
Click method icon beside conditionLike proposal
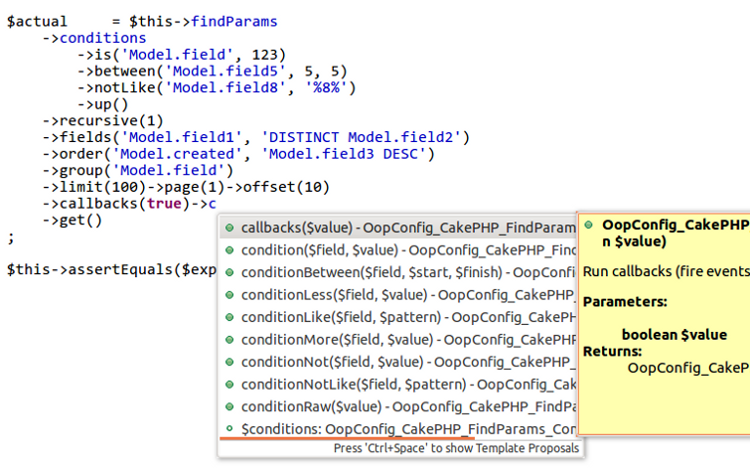pos(230,317)
